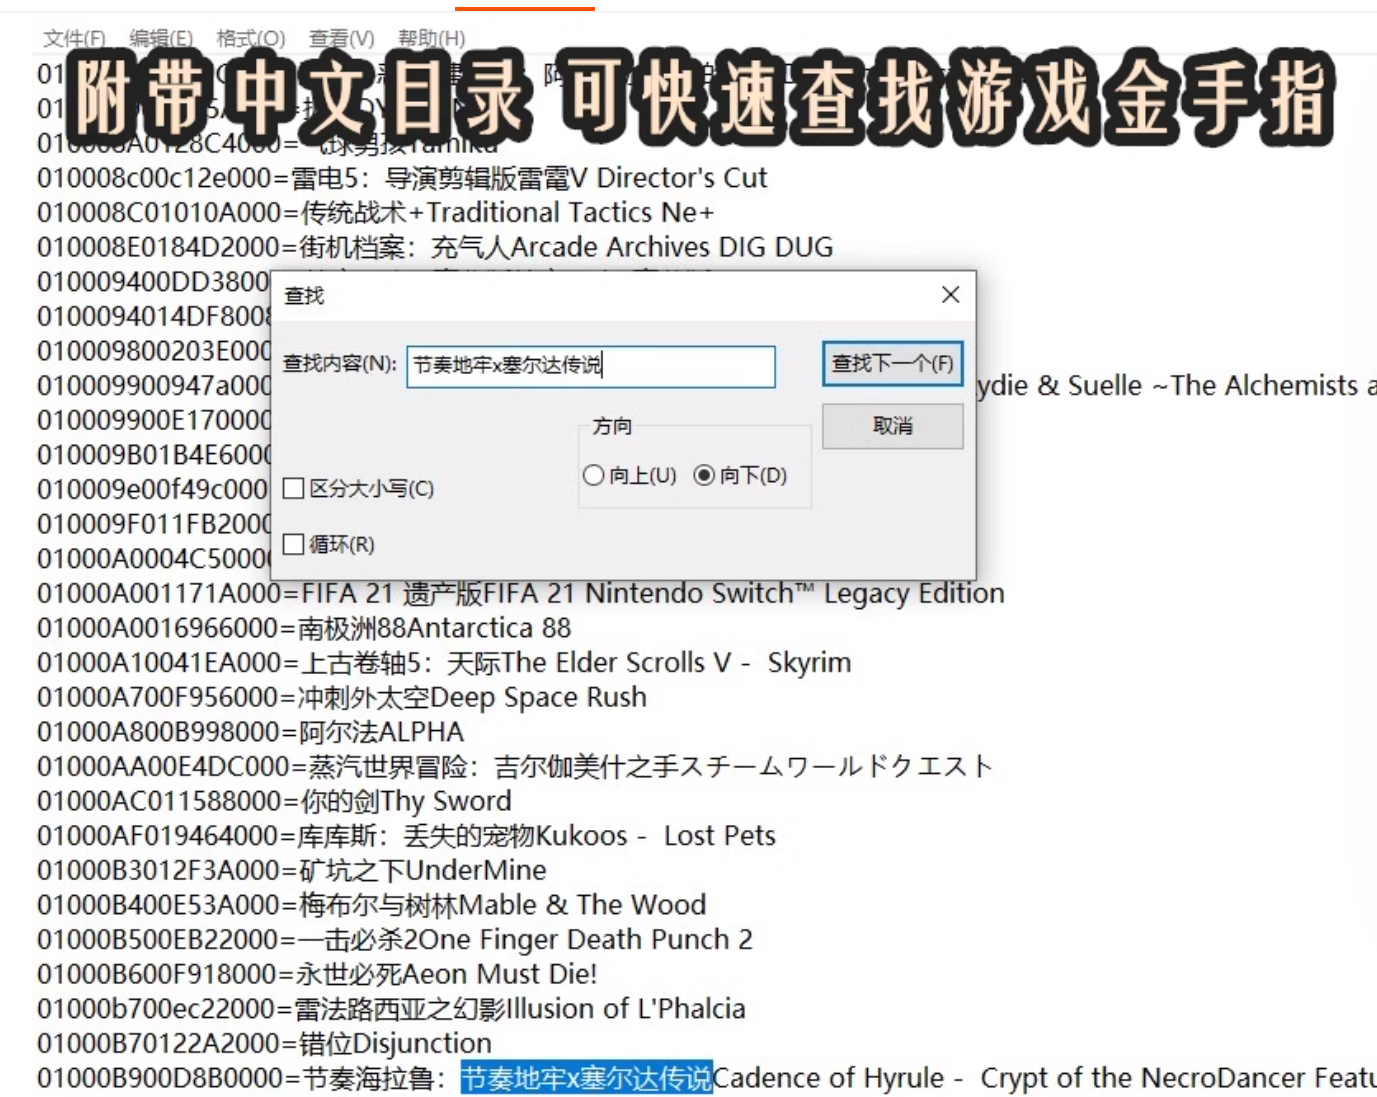This screenshot has height=1097, width=1377.
Task: Click the line 上古卷轴5：天际 Skyrim
Action: tap(444, 663)
